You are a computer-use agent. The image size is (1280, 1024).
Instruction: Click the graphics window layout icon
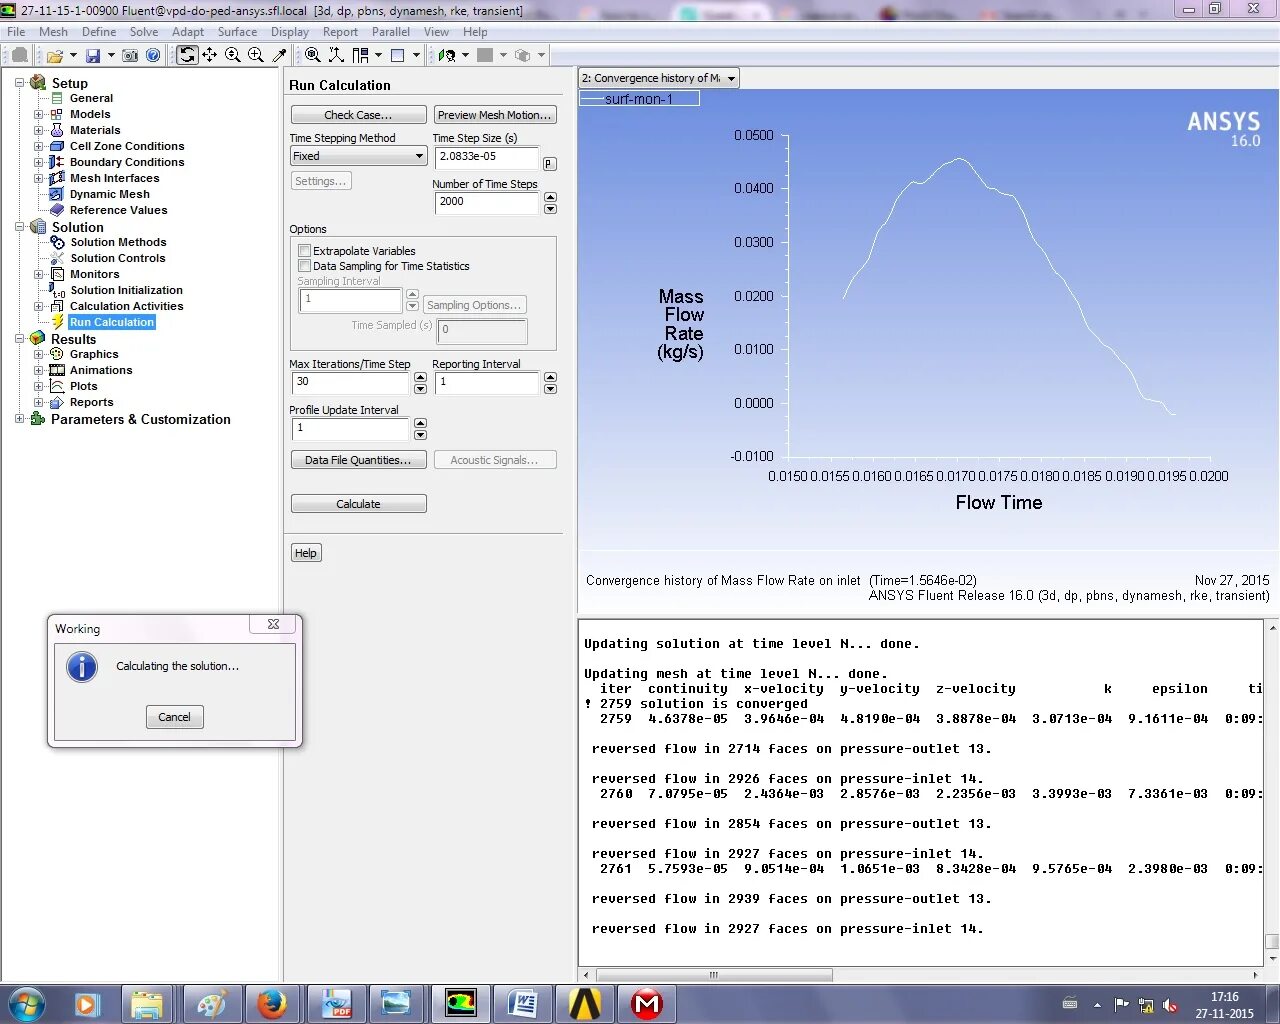(397, 56)
